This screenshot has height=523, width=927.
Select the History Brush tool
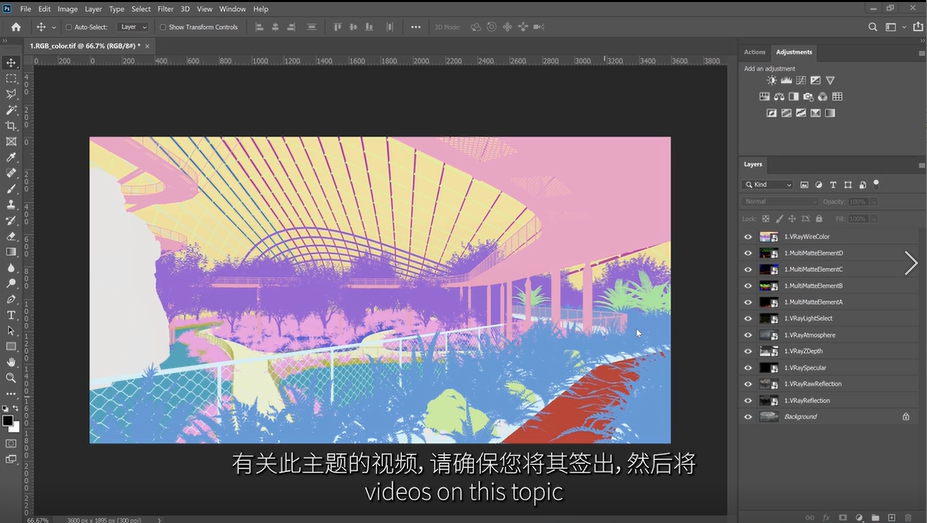coord(11,220)
